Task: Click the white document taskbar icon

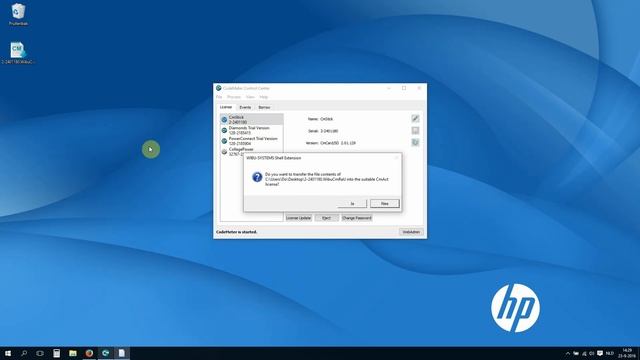Action: coord(122,353)
